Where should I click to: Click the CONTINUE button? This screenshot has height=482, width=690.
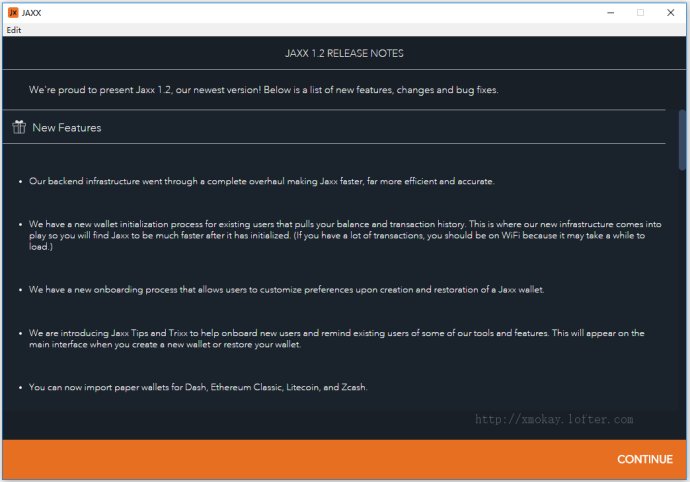click(x=645, y=459)
